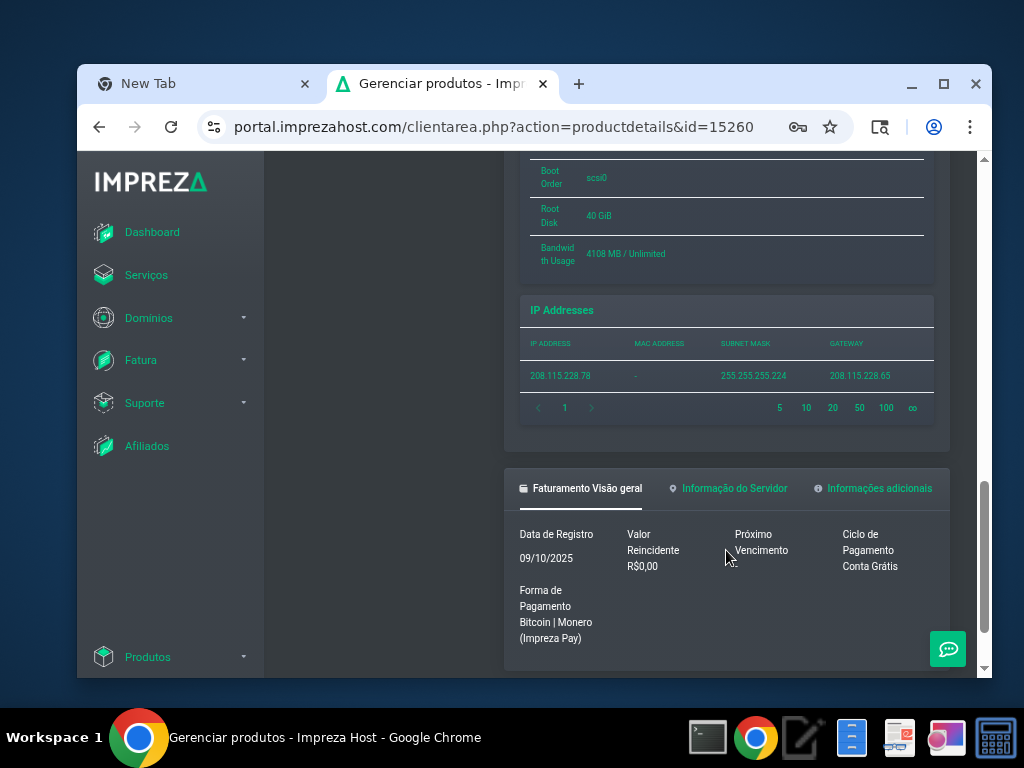
Task: Close the Gerenciar produtos tab
Action: [543, 84]
